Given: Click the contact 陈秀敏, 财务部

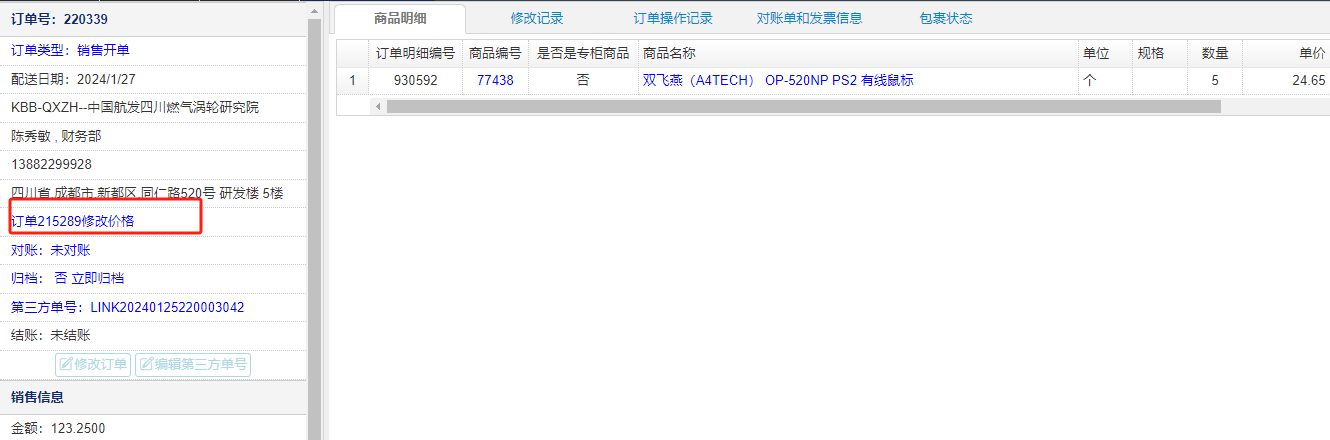Looking at the screenshot, I should 56,136.
